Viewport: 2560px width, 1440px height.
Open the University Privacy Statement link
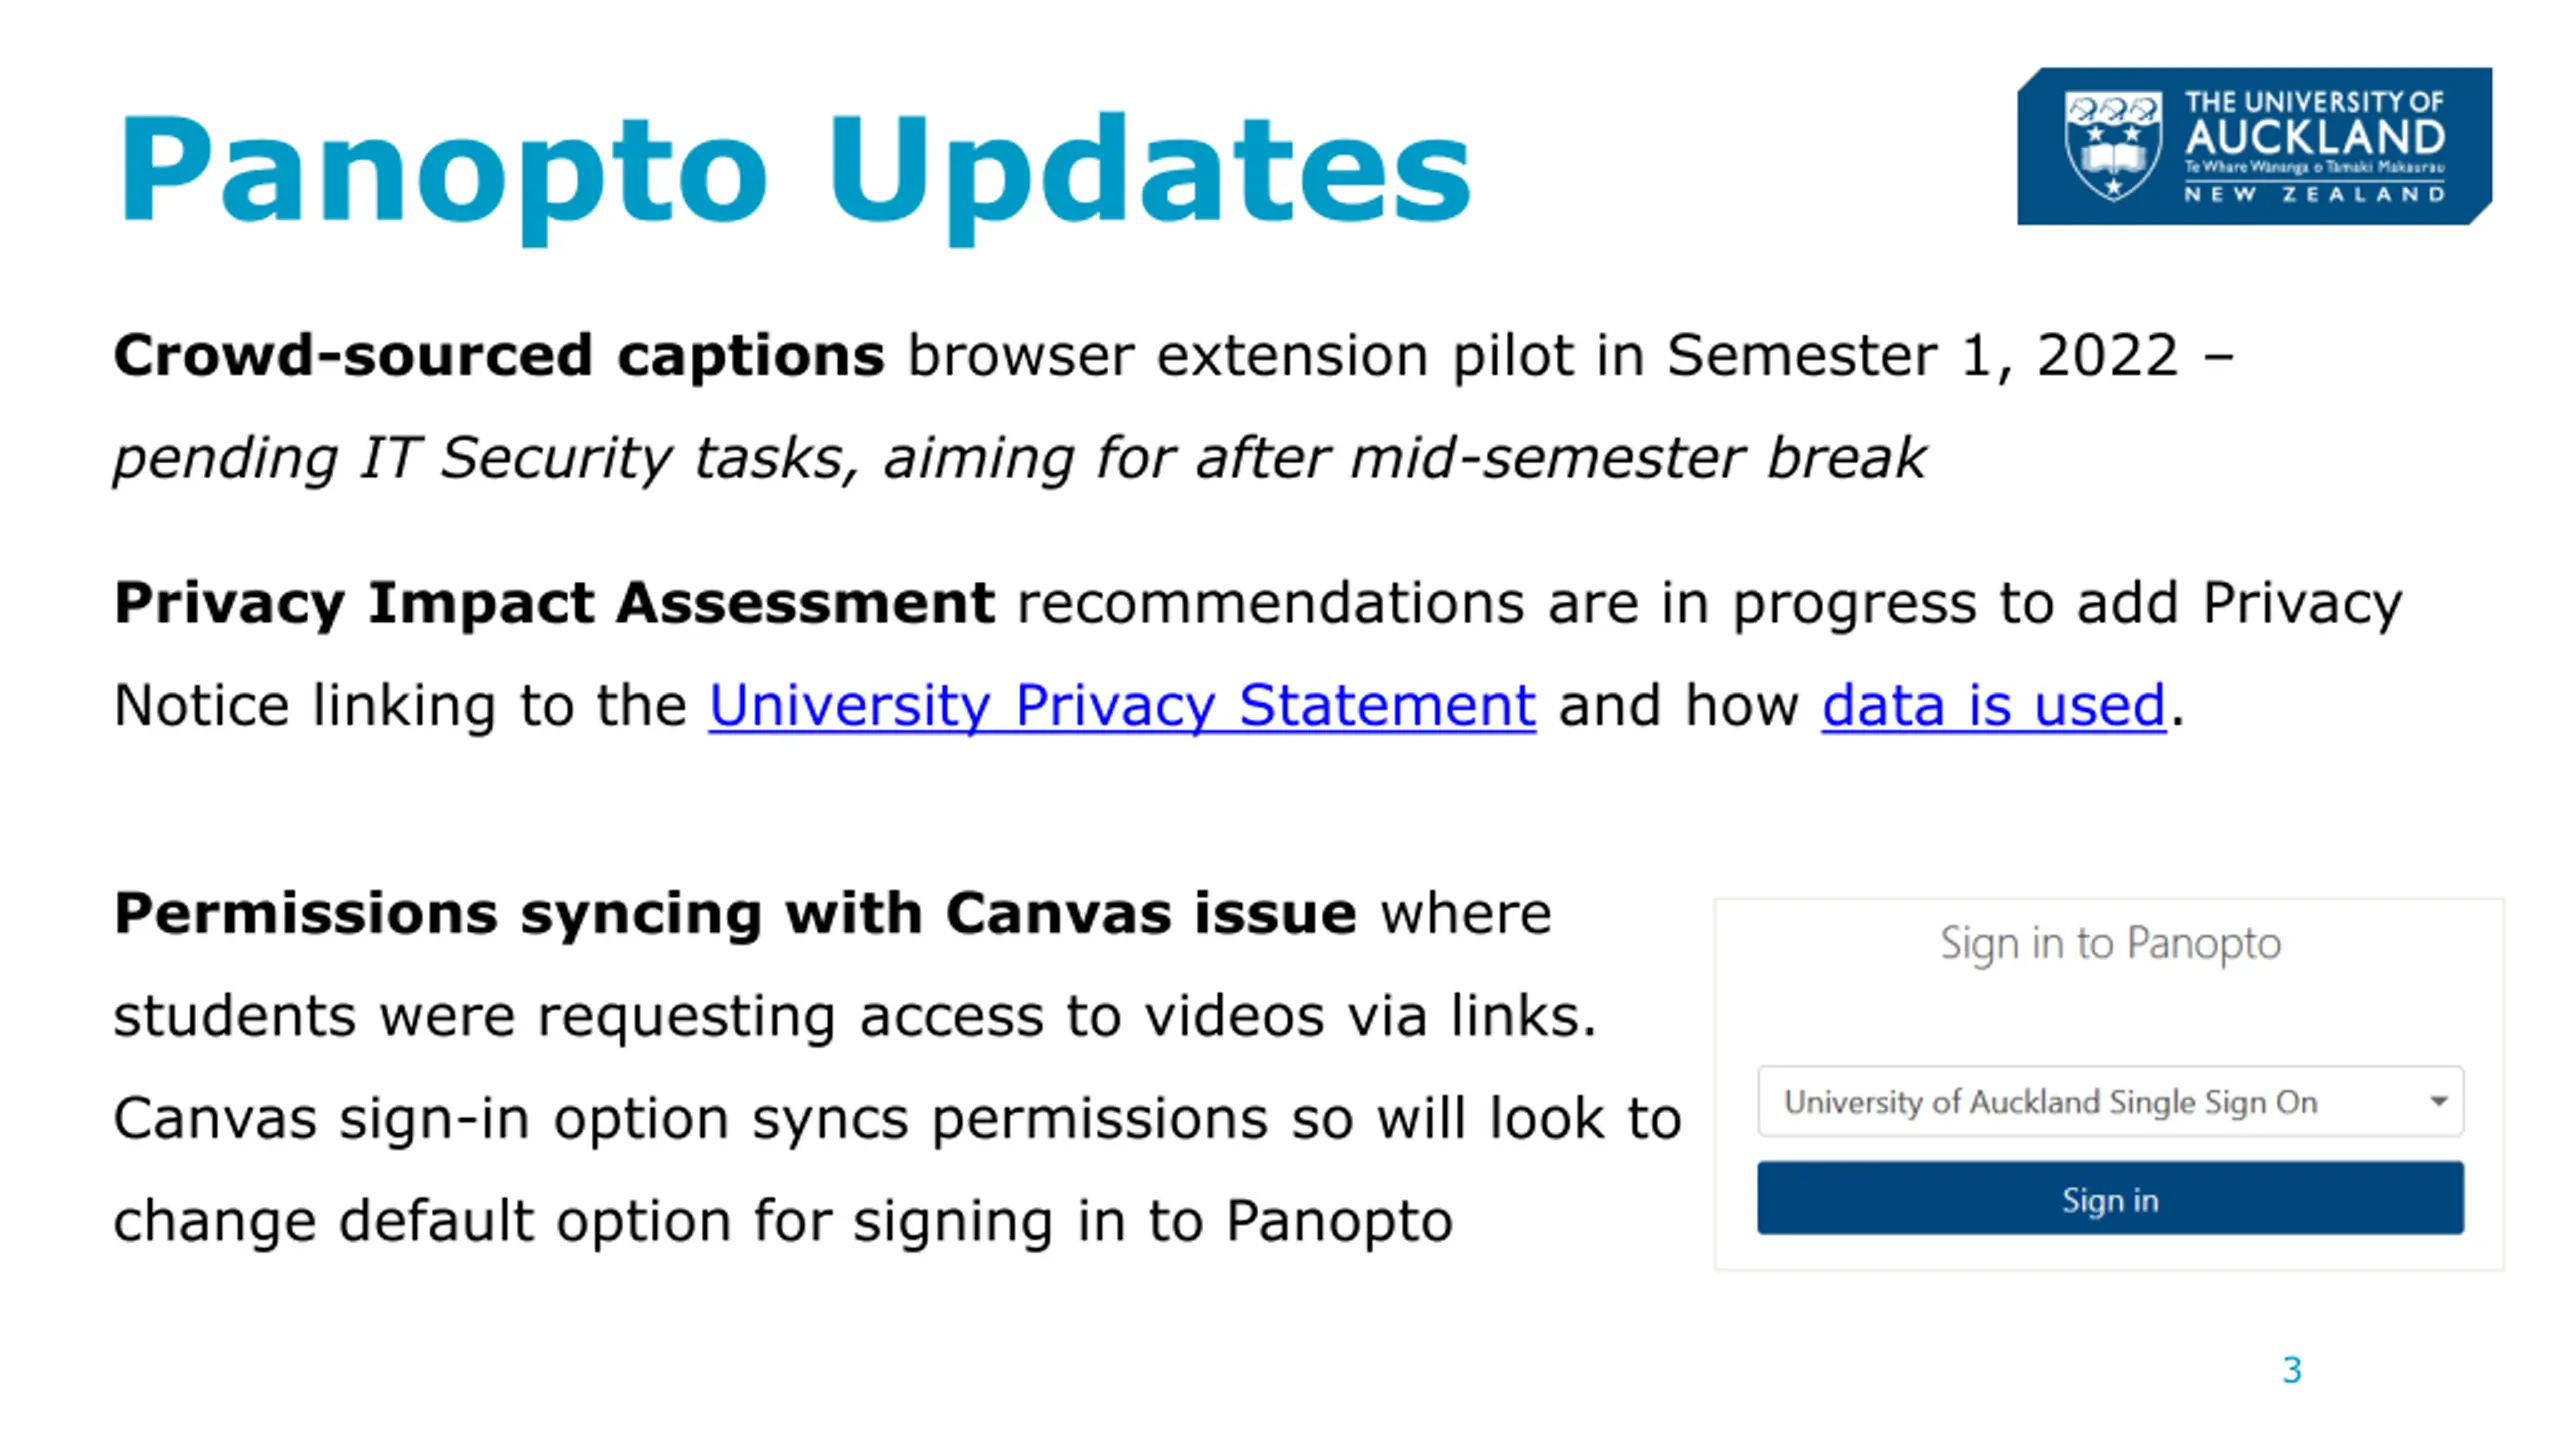1122,705
